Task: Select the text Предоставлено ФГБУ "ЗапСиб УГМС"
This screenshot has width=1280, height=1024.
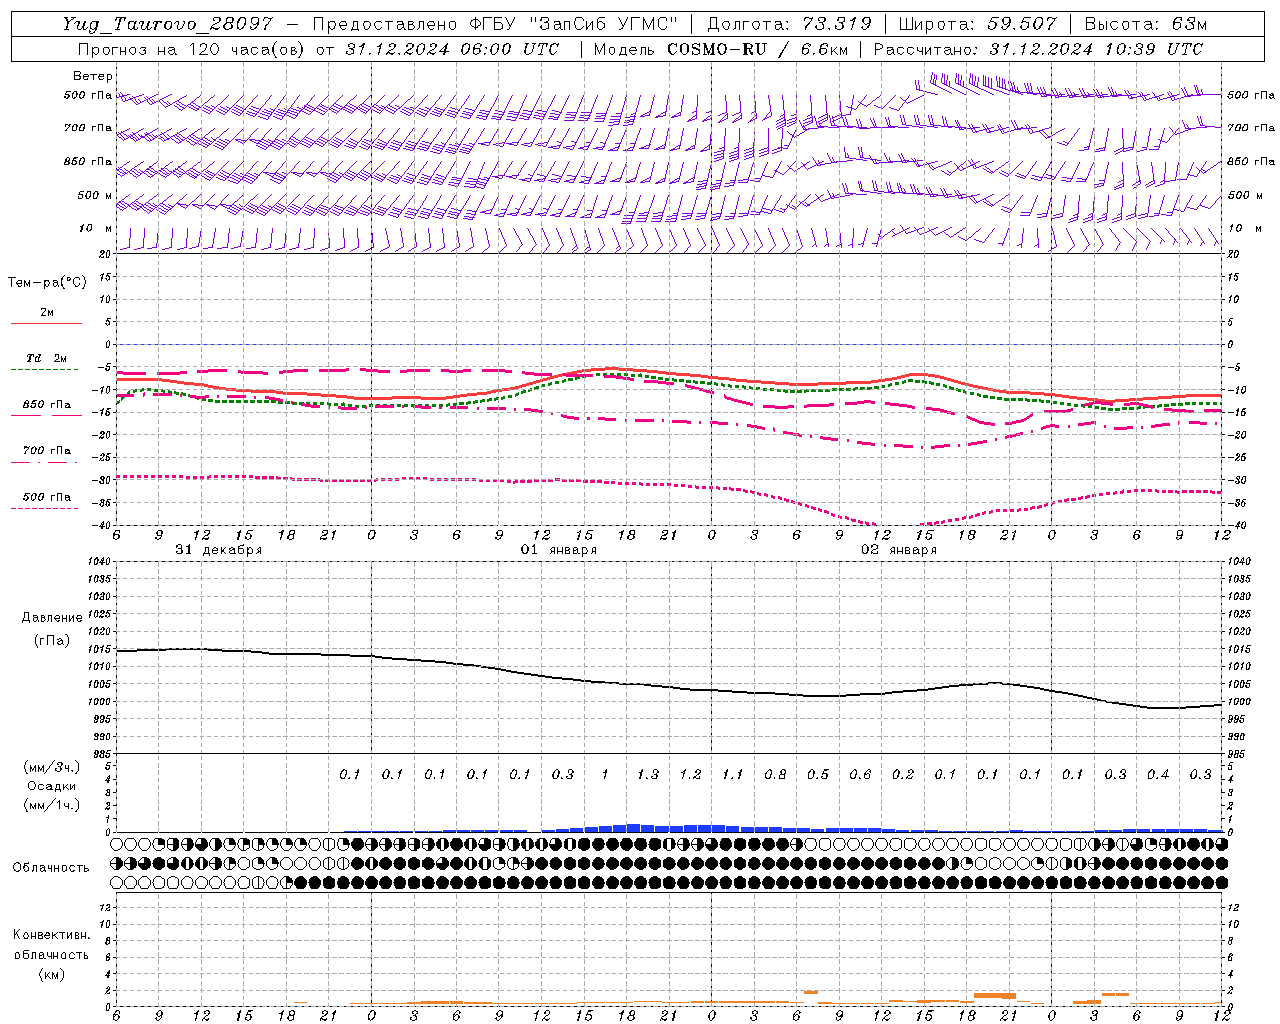Action: (495, 24)
